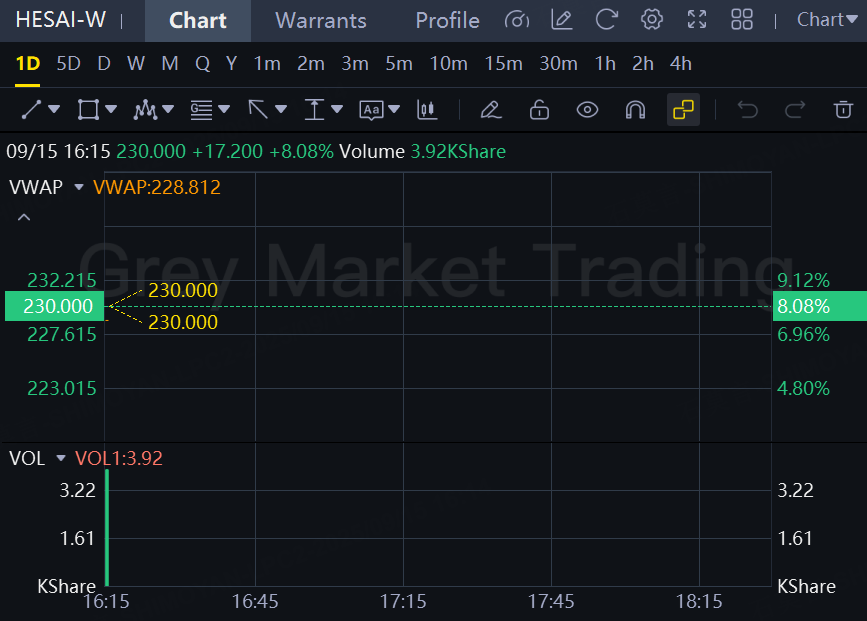Click the 230.000 current price label
867x621 pixels.
tap(54, 306)
